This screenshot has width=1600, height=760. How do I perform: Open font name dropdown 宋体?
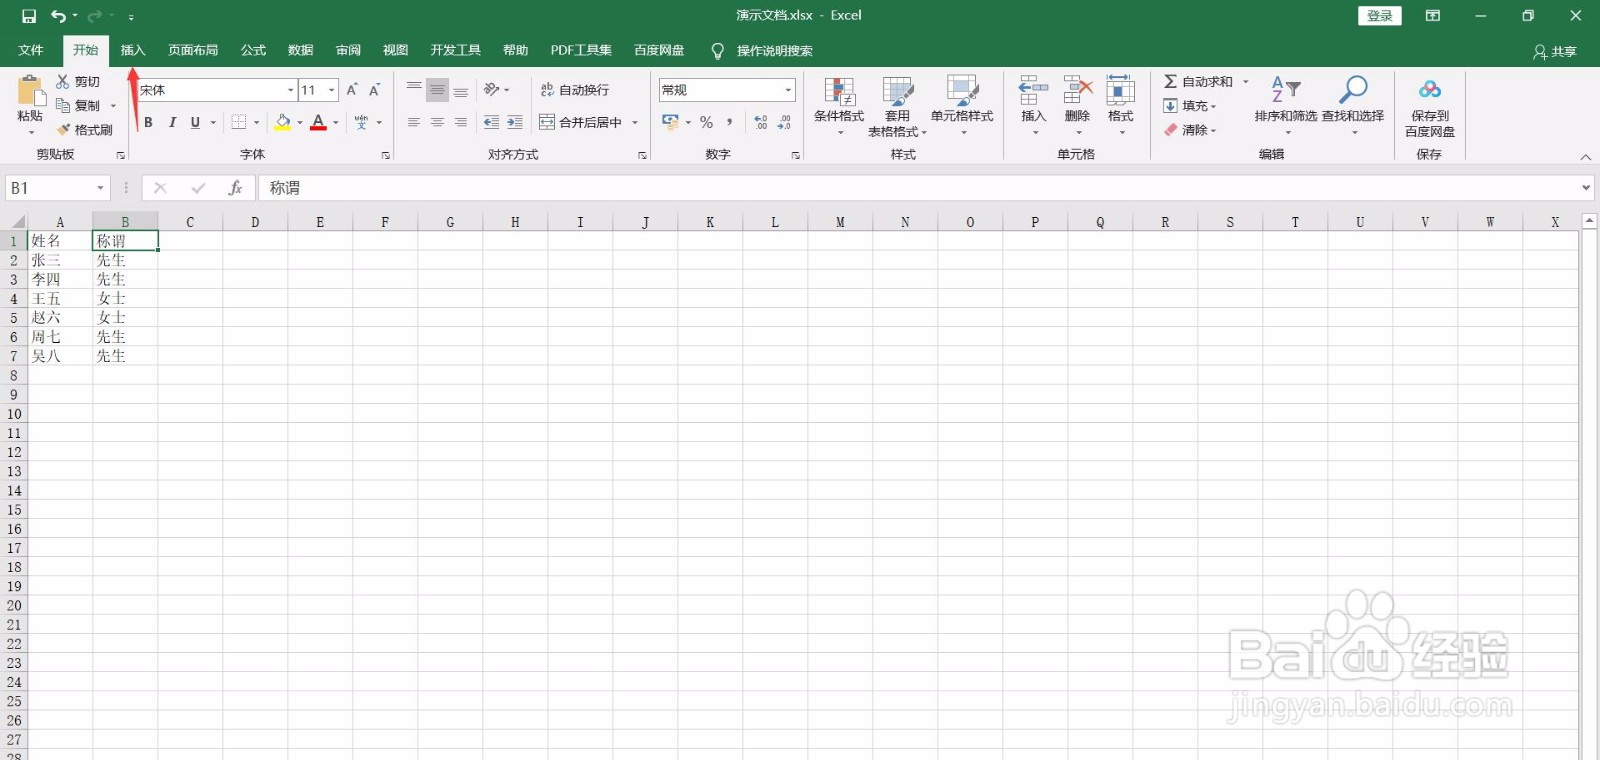point(290,90)
